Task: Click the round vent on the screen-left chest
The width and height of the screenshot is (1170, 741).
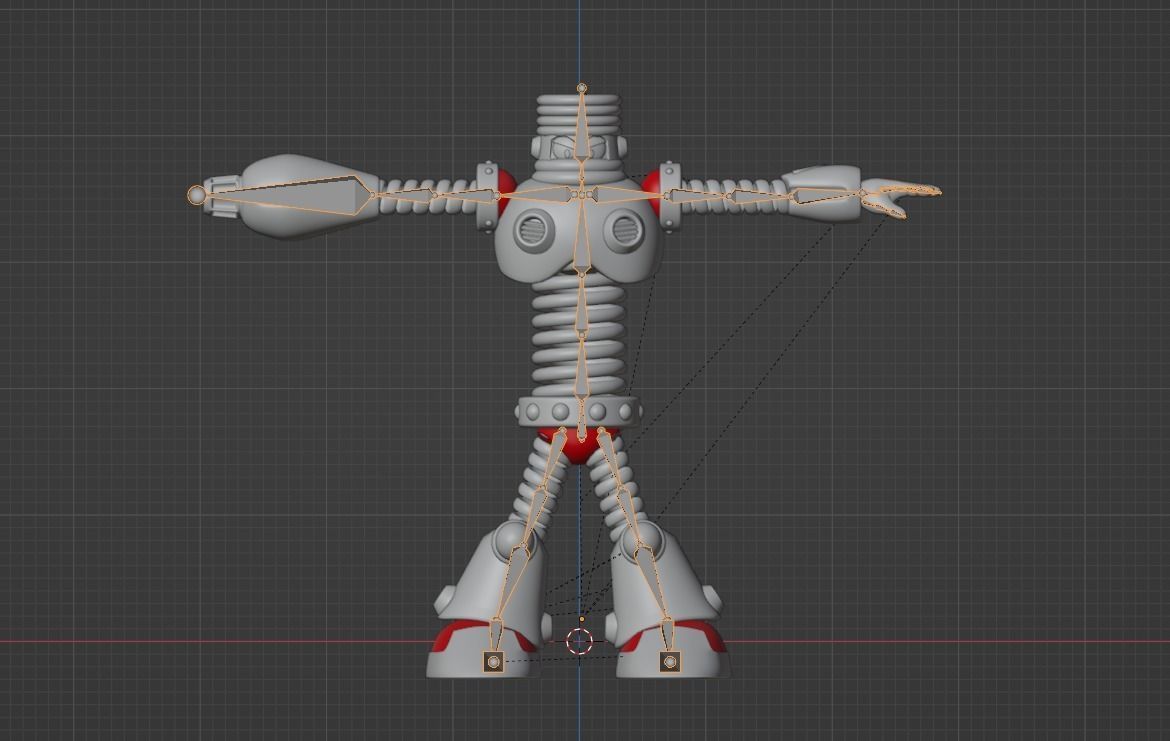Action: (x=533, y=230)
